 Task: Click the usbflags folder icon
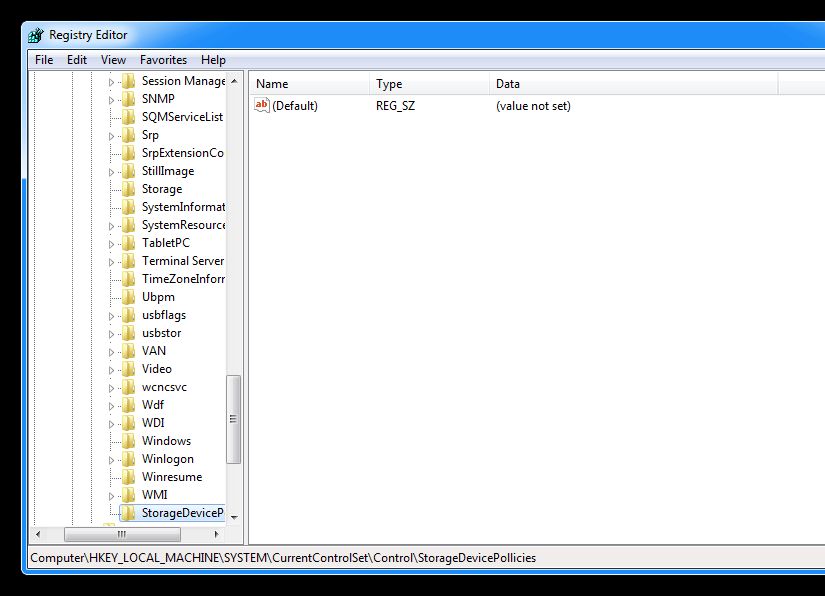coord(128,315)
